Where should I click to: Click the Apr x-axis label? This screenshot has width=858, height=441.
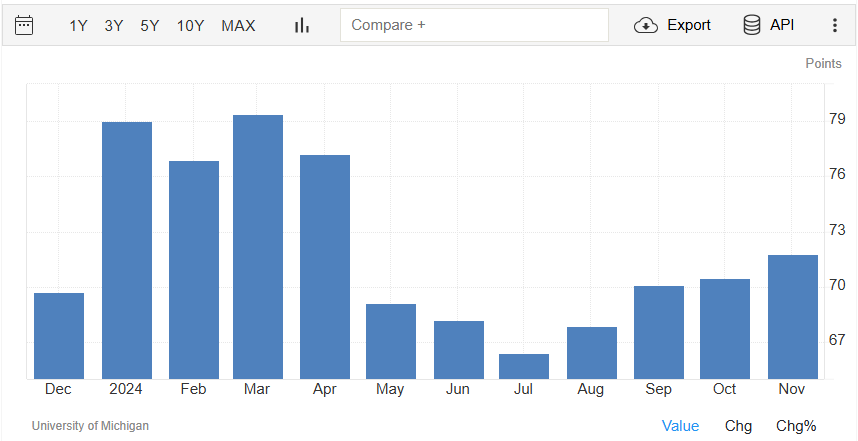point(324,389)
